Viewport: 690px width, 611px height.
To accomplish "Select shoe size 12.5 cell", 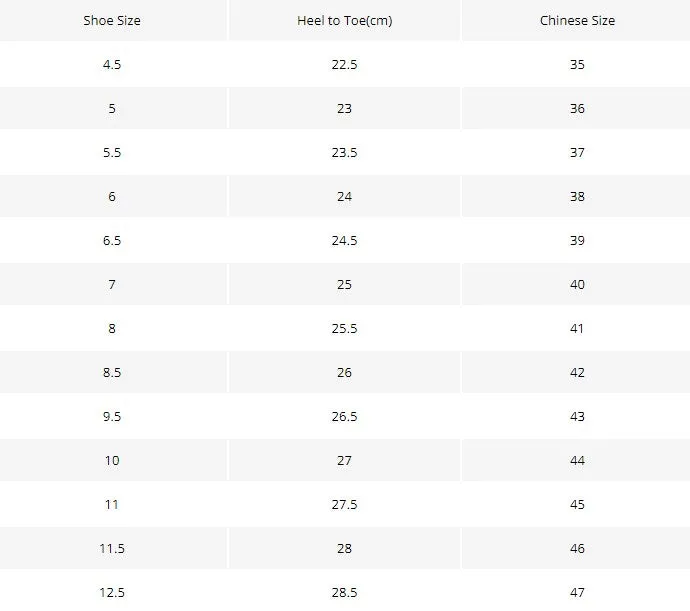I will [x=112, y=593].
